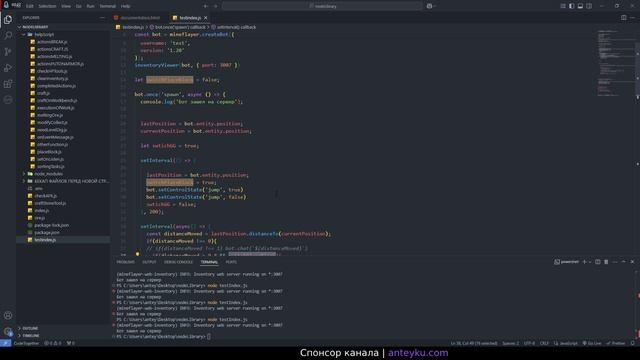The height and width of the screenshot is (360, 640).
Task: Open Run and Debug view
Action: (x=8, y=68)
